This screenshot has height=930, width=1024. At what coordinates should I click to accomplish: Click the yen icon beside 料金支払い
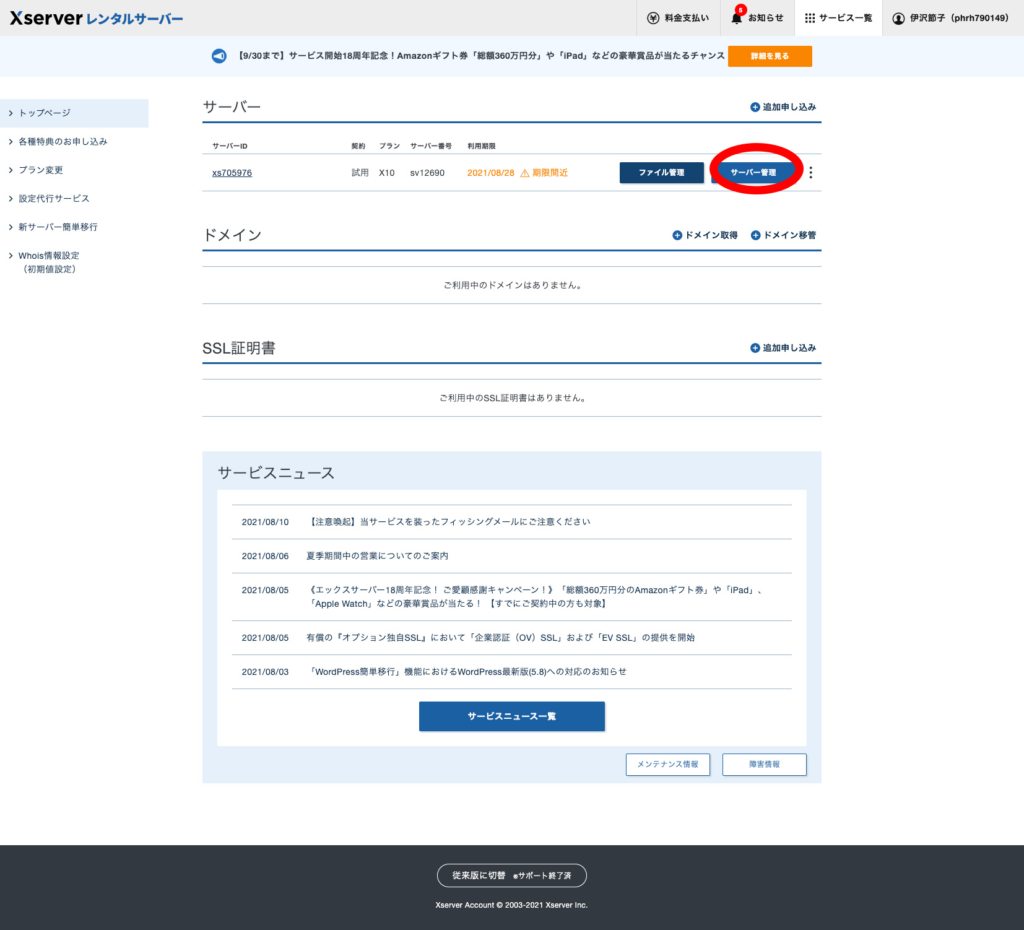653,18
